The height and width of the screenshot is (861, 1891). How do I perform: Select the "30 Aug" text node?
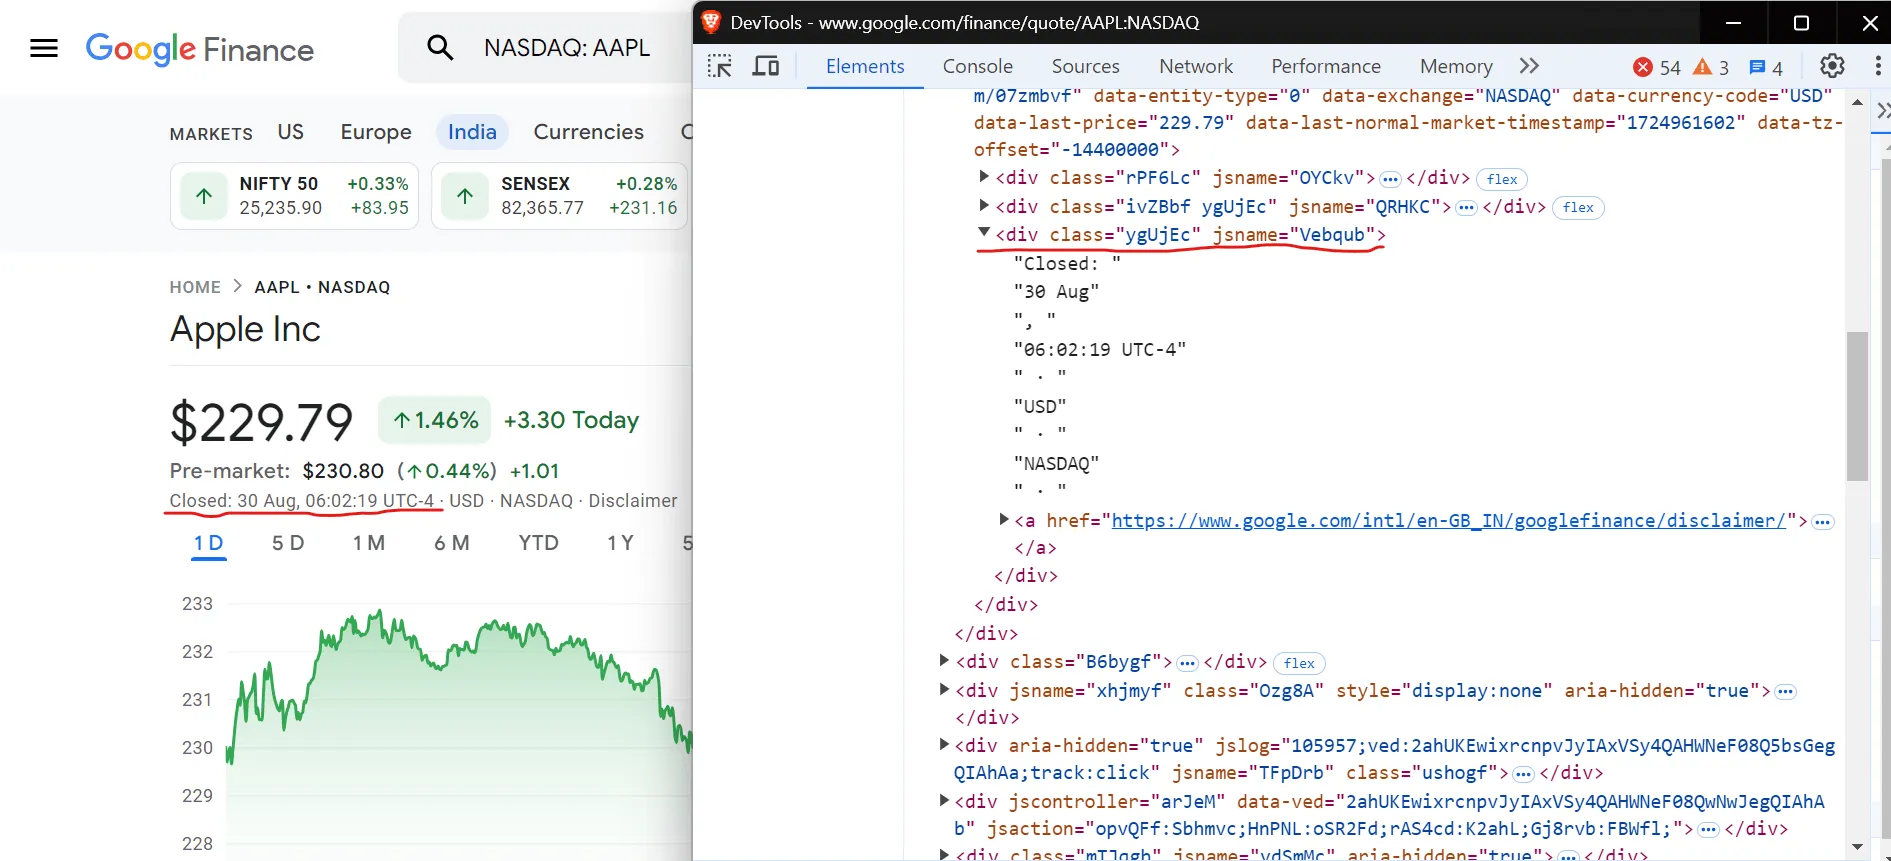click(1056, 292)
